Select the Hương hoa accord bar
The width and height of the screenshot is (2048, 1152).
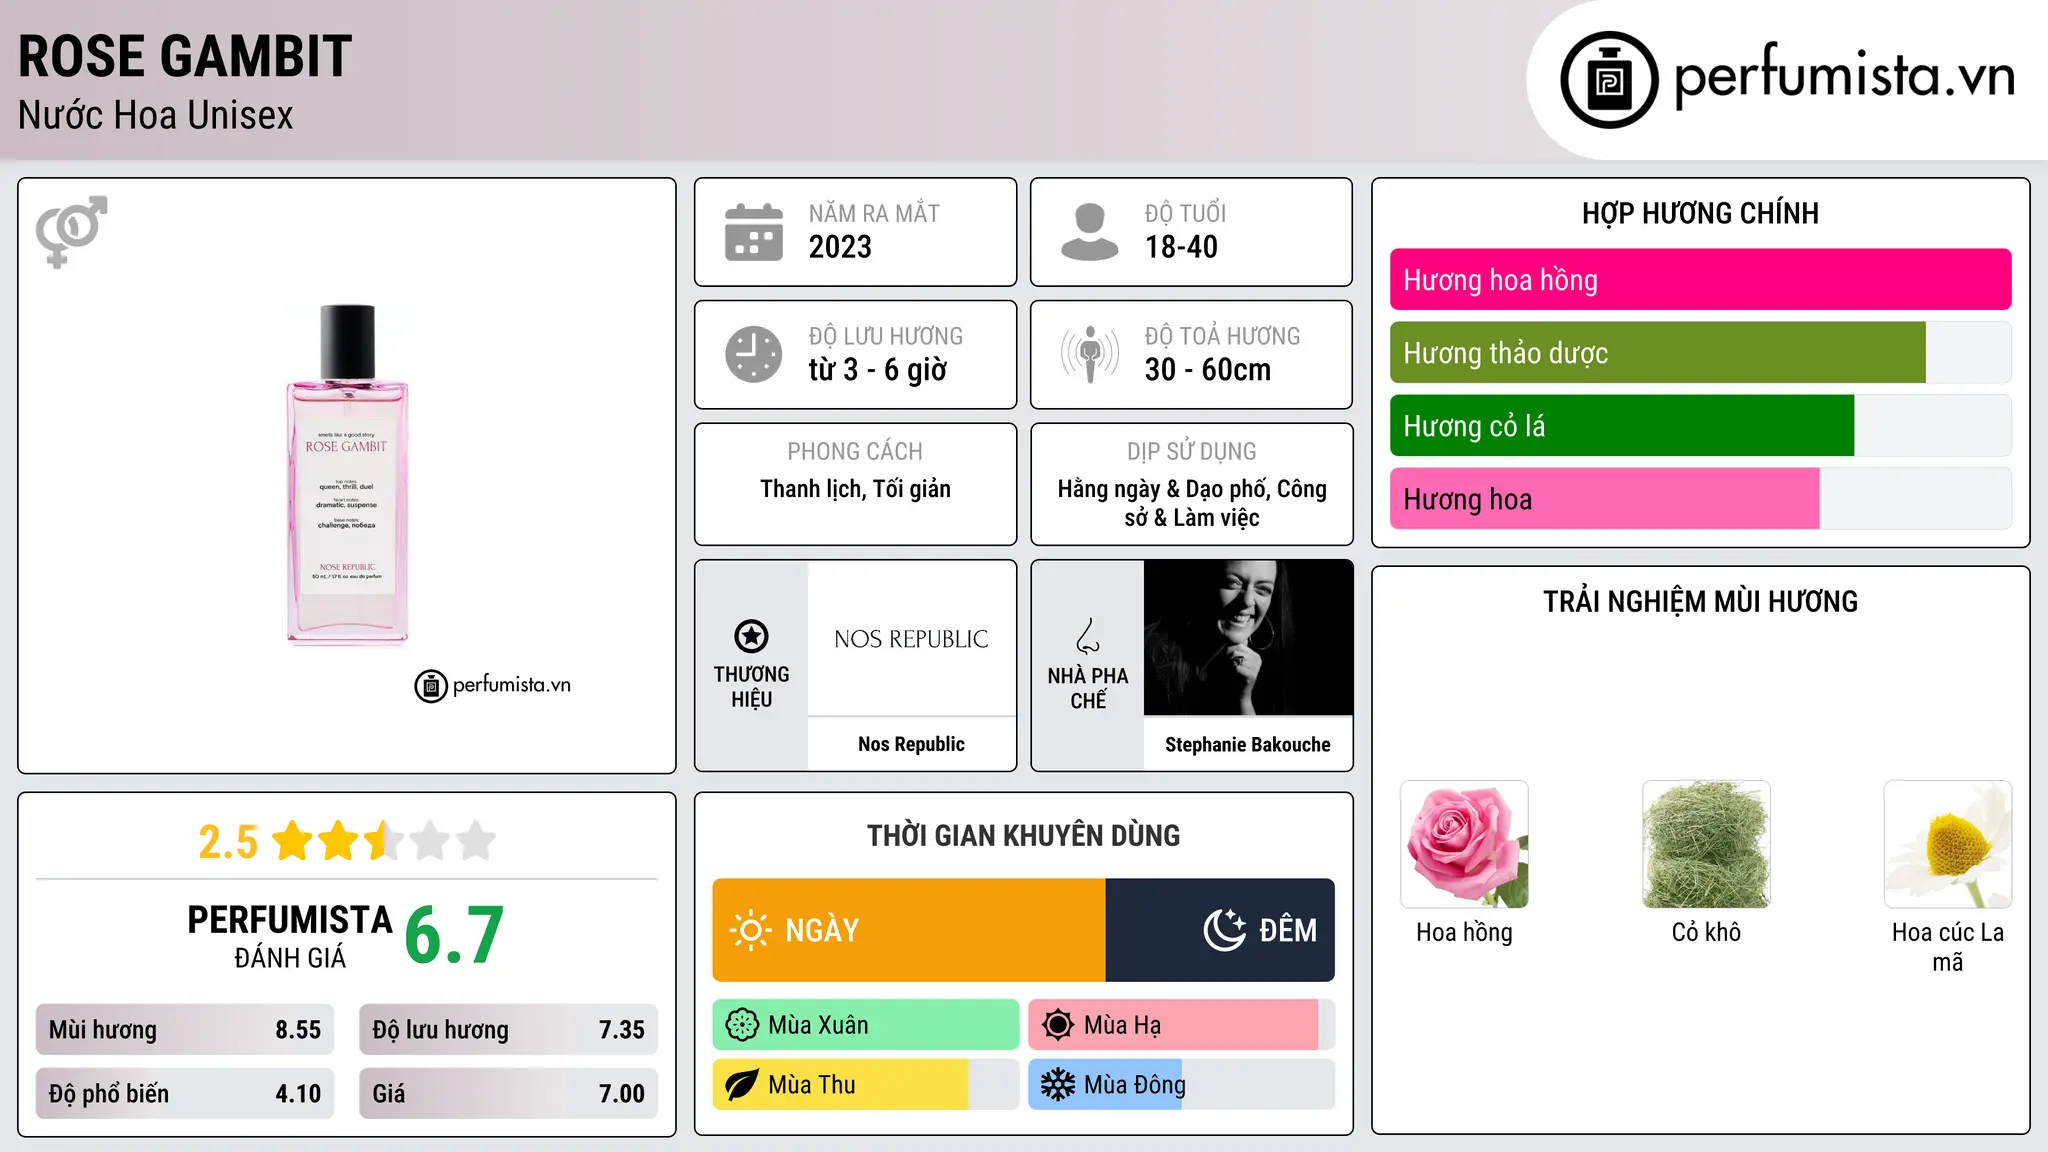pos(1700,499)
